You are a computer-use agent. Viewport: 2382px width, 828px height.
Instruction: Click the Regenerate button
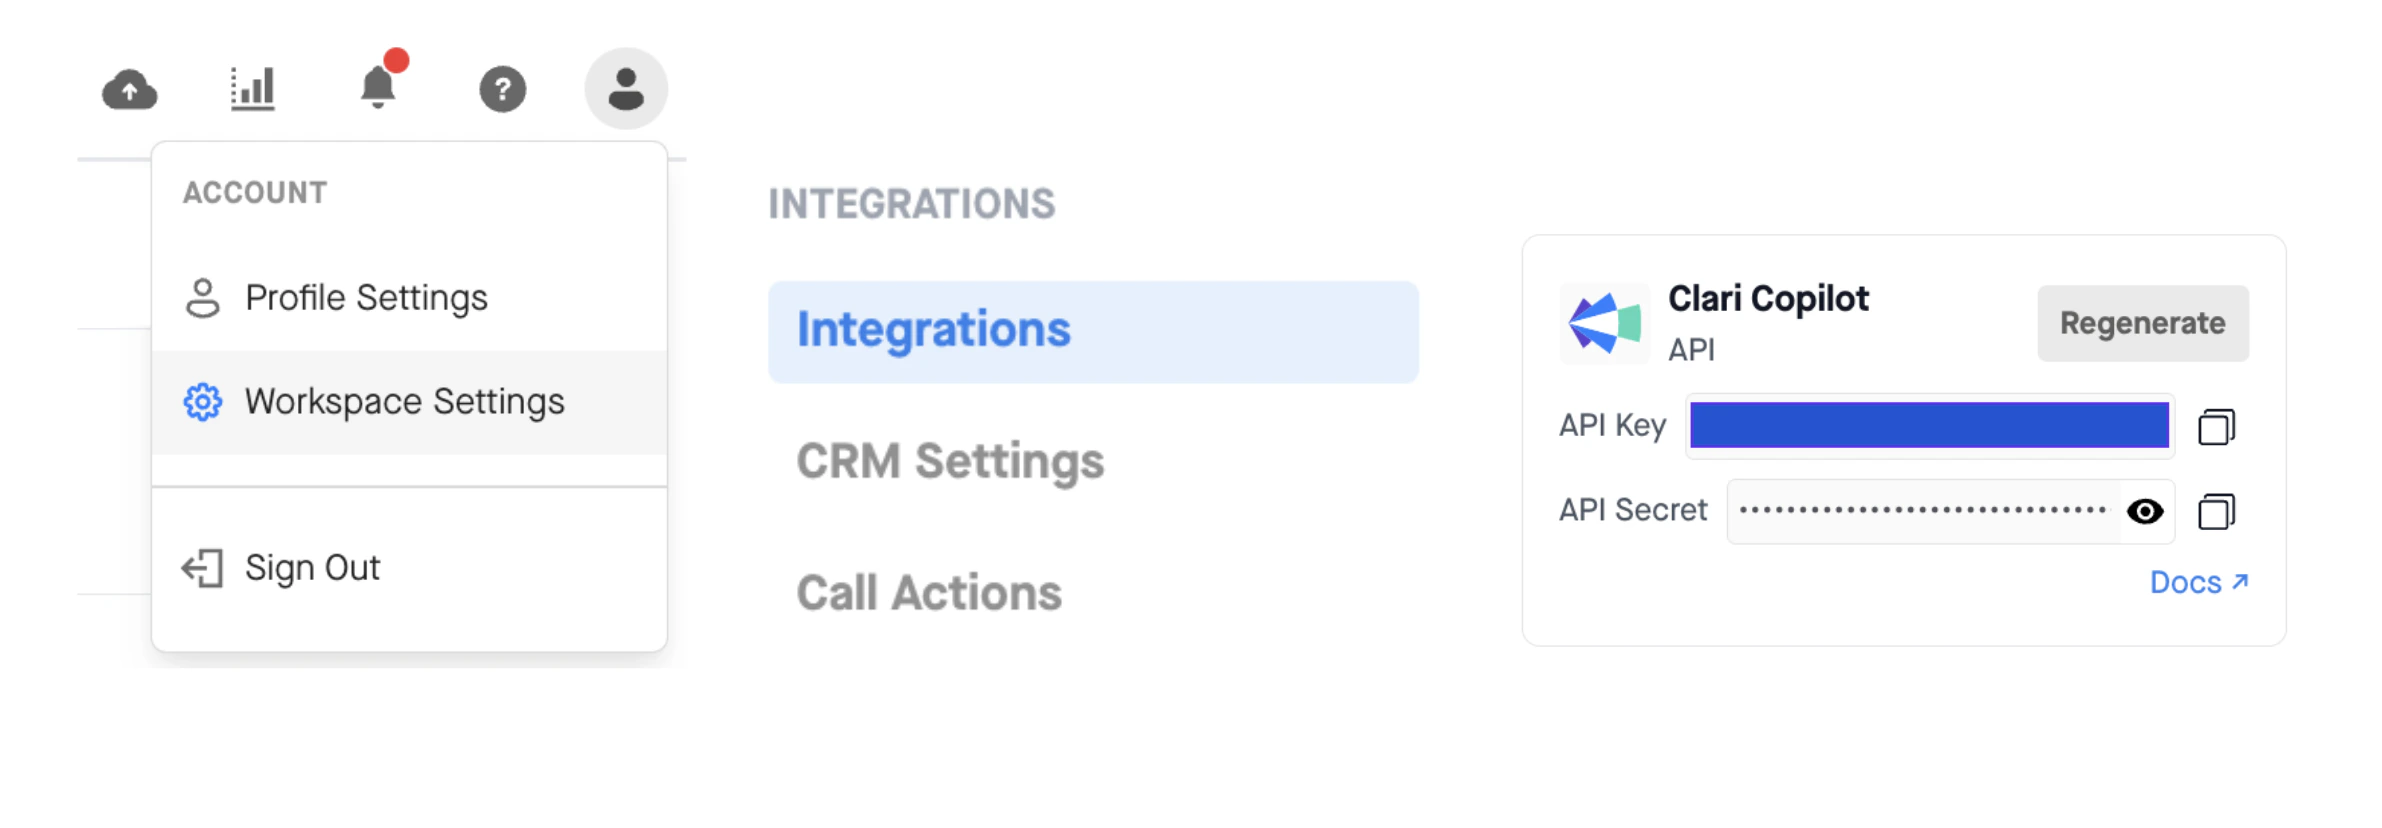(x=2143, y=323)
